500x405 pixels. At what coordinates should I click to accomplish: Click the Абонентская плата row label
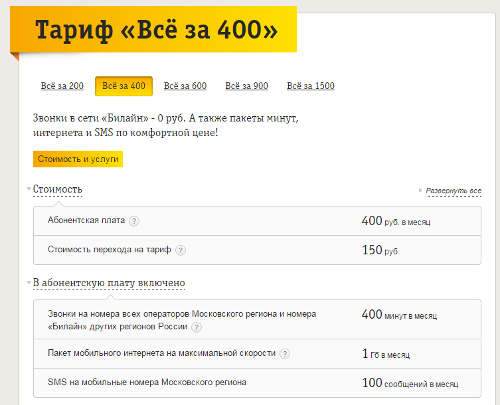point(86,220)
